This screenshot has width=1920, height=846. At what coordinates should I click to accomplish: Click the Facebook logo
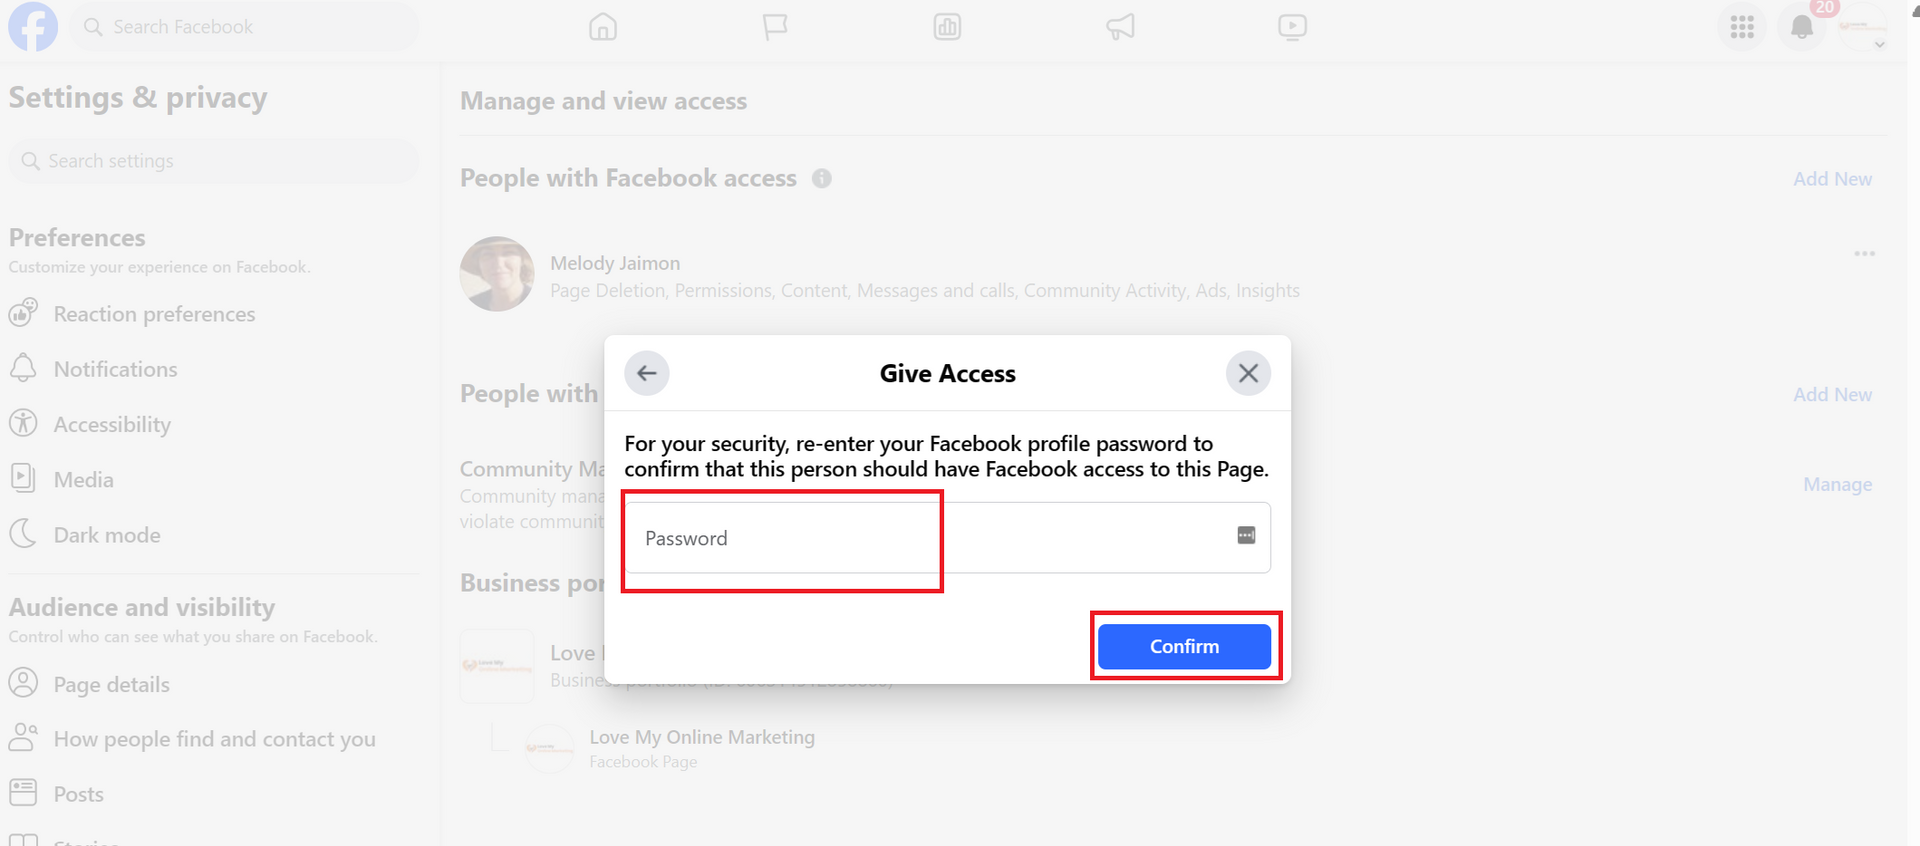pos(33,27)
